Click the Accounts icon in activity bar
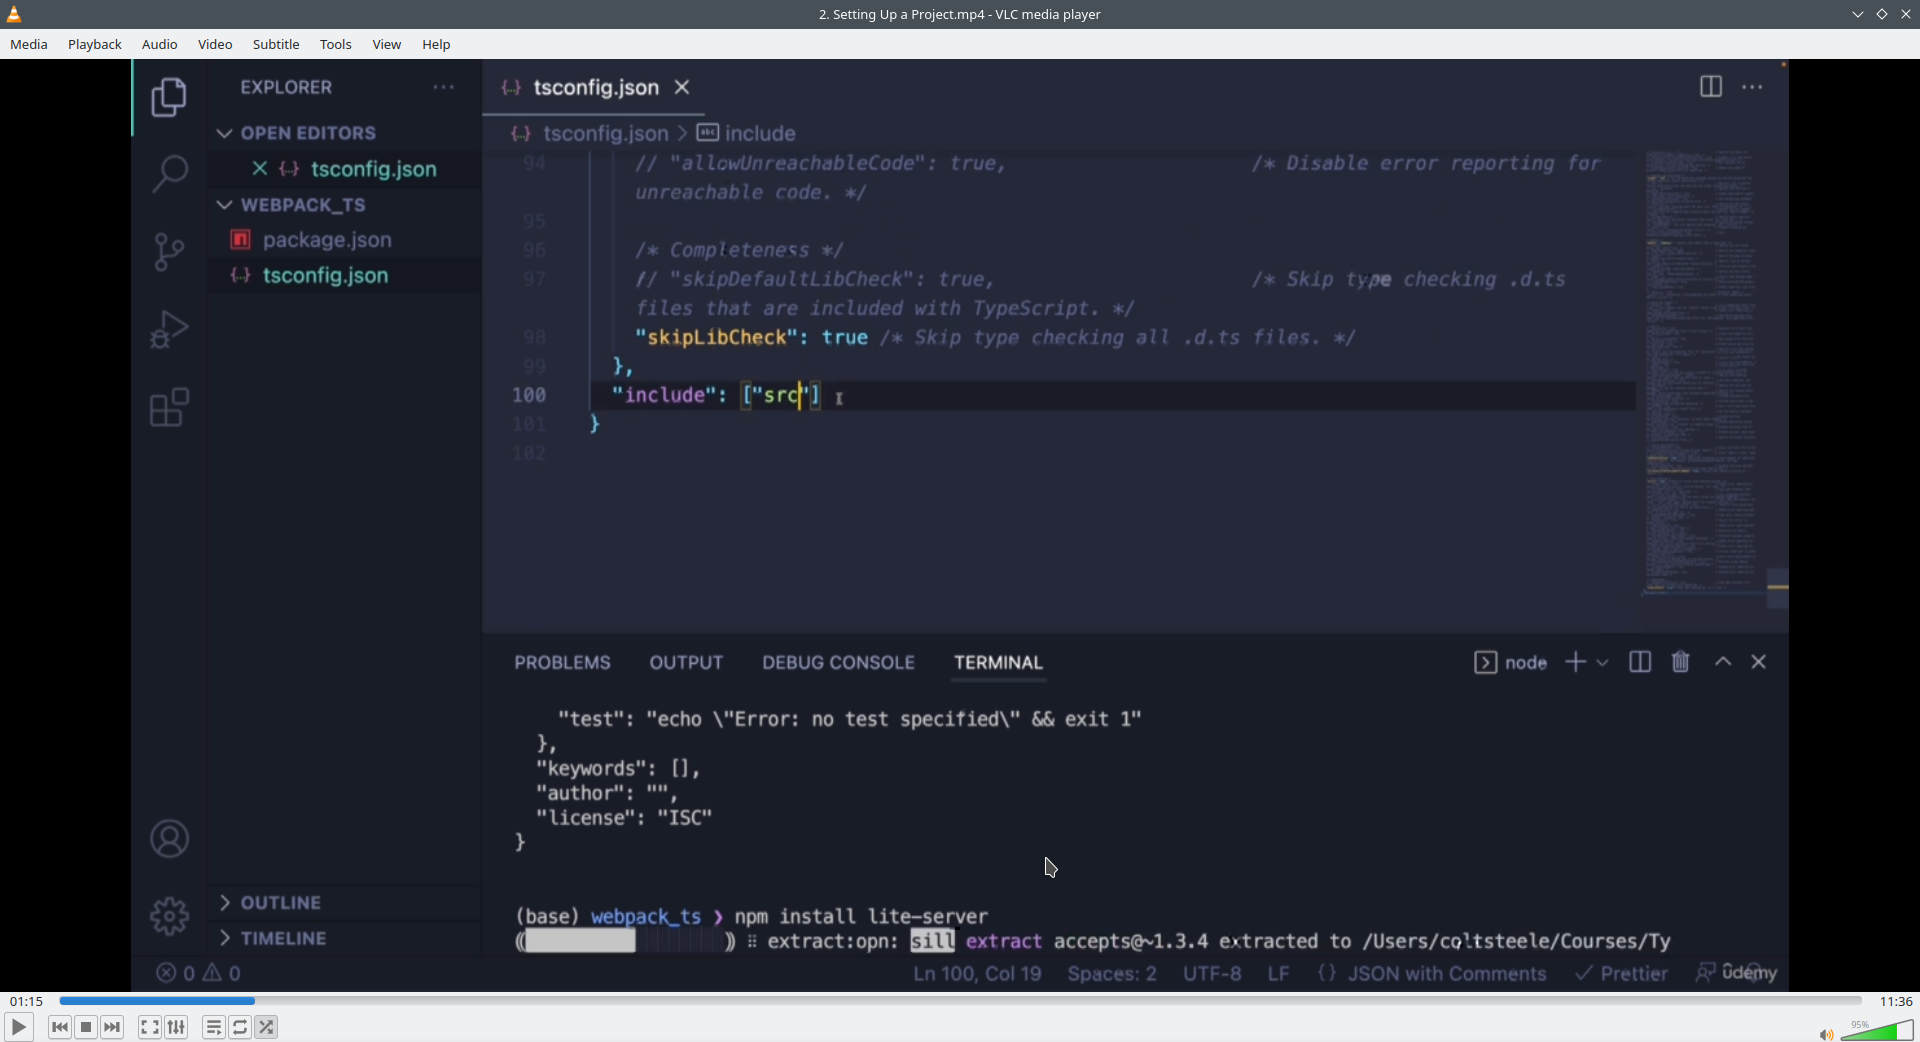The width and height of the screenshot is (1920, 1042). click(169, 839)
